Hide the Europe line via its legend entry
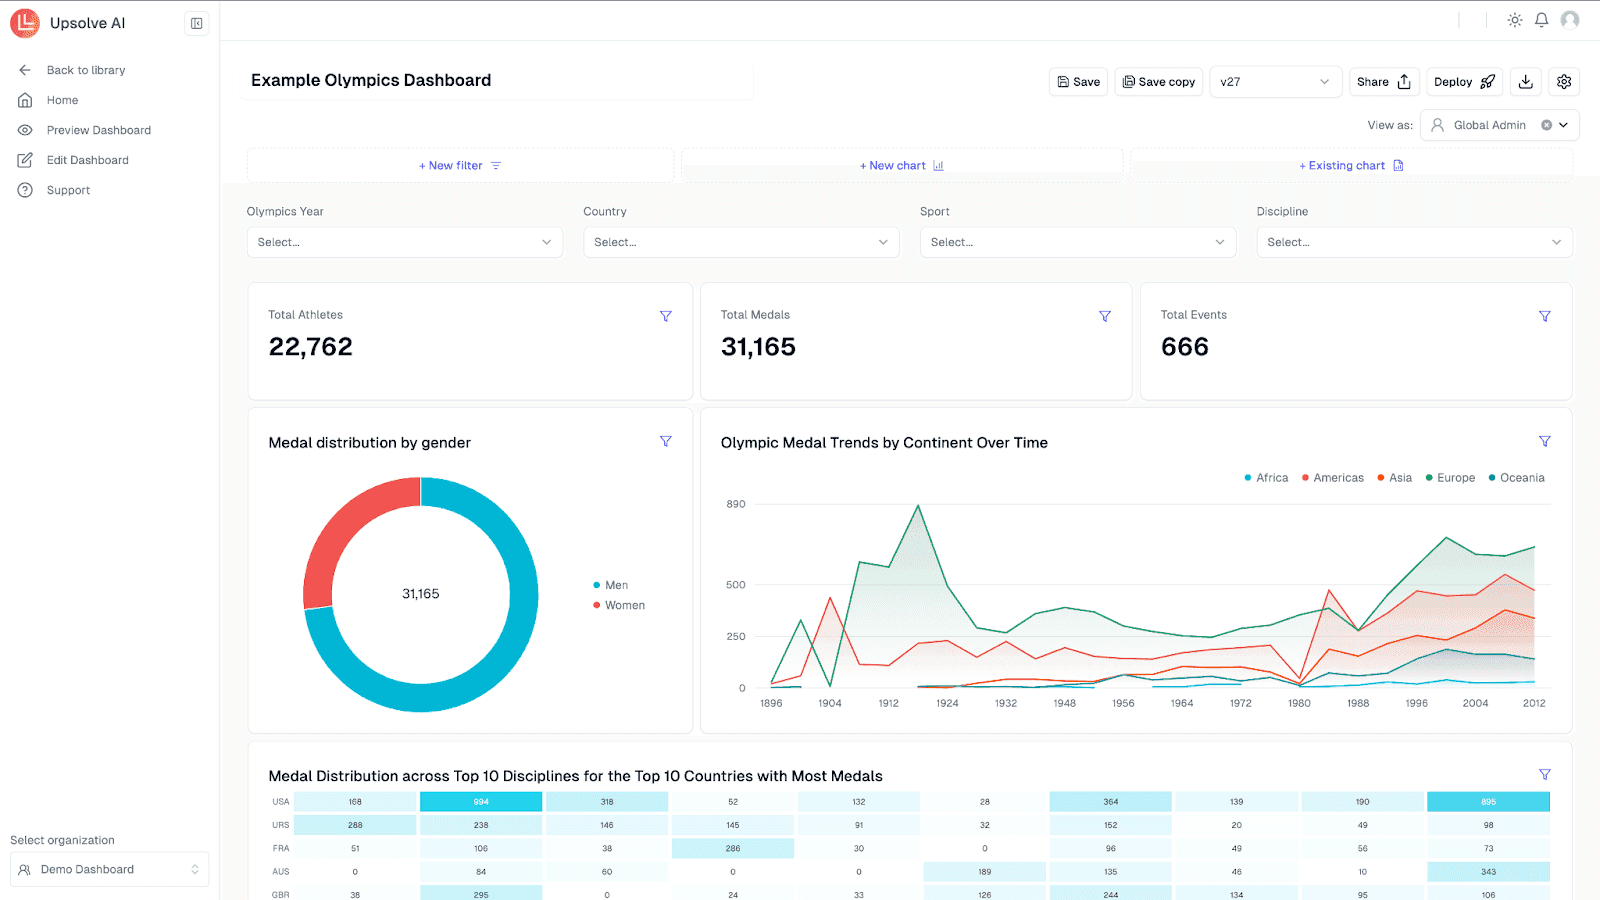 (1450, 477)
